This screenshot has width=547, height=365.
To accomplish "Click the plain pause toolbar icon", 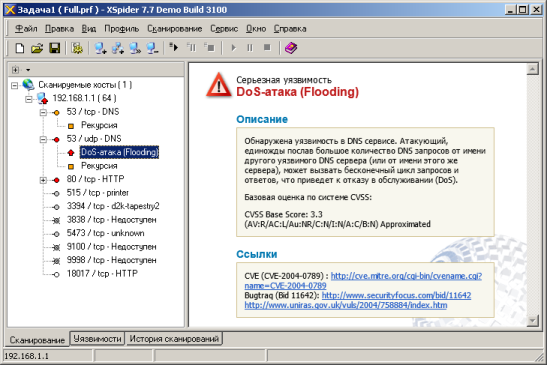I will 250,47.
